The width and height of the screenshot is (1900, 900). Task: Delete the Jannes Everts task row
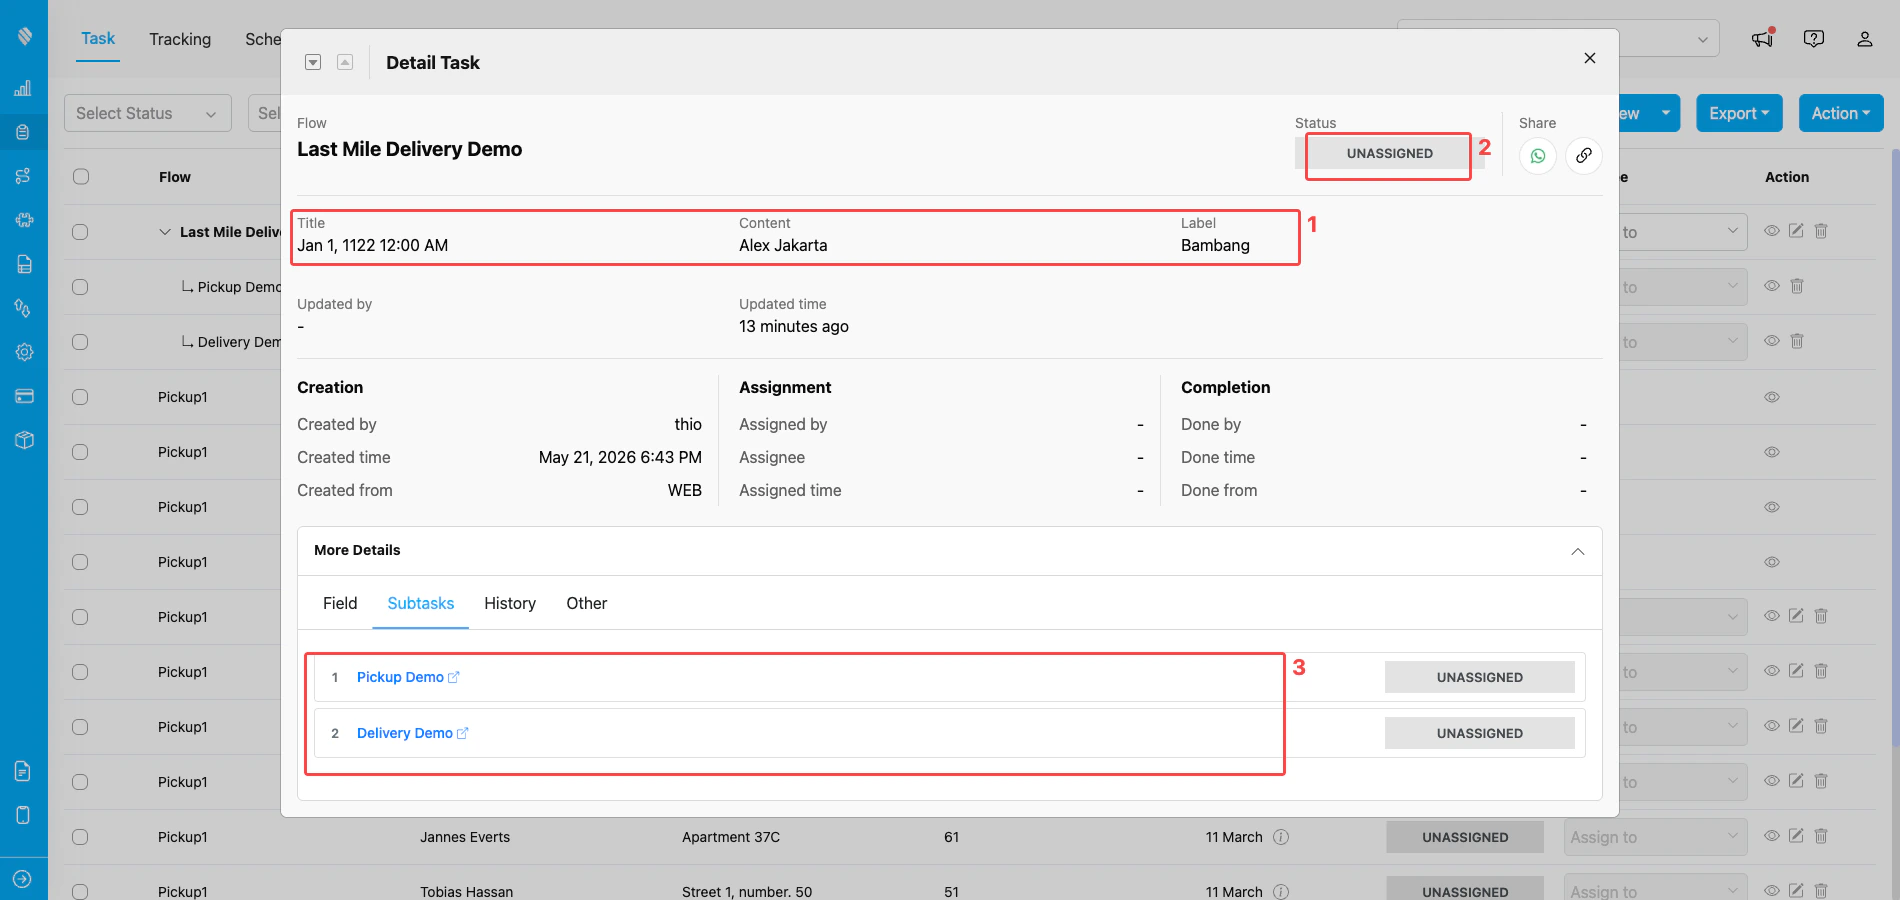tap(1821, 836)
